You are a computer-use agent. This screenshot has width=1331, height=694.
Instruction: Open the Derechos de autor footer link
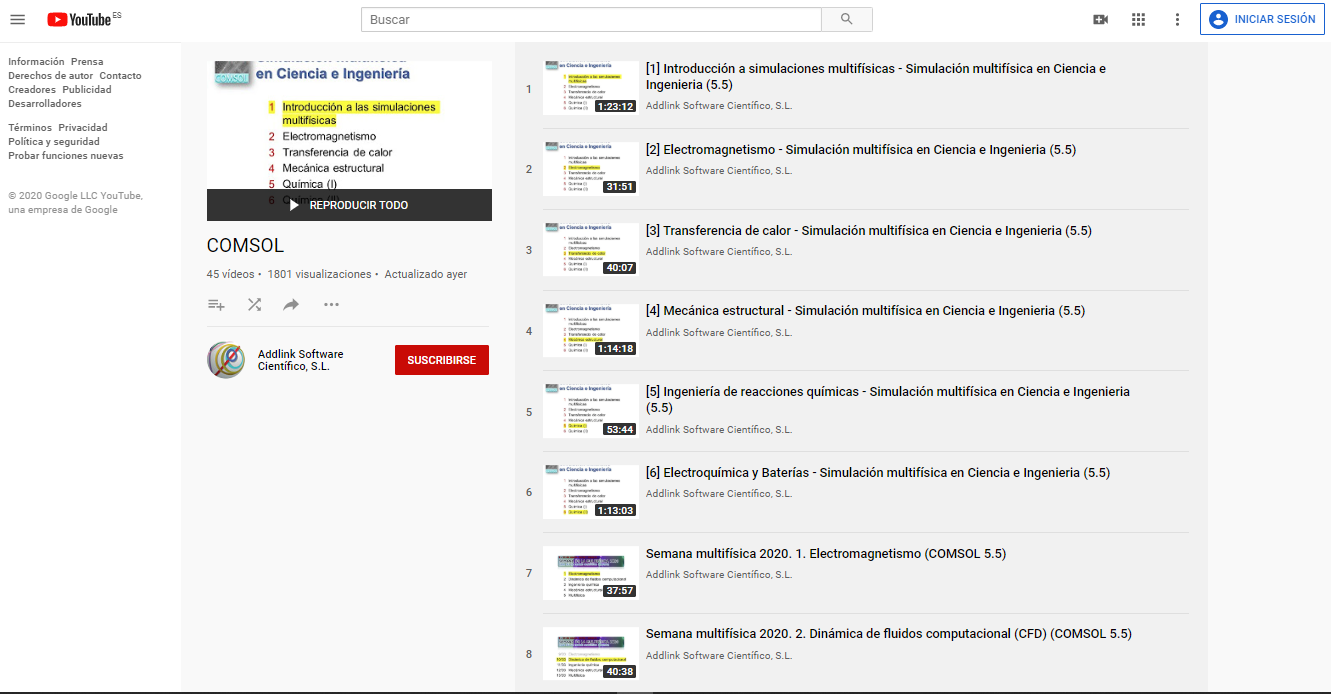(50, 76)
